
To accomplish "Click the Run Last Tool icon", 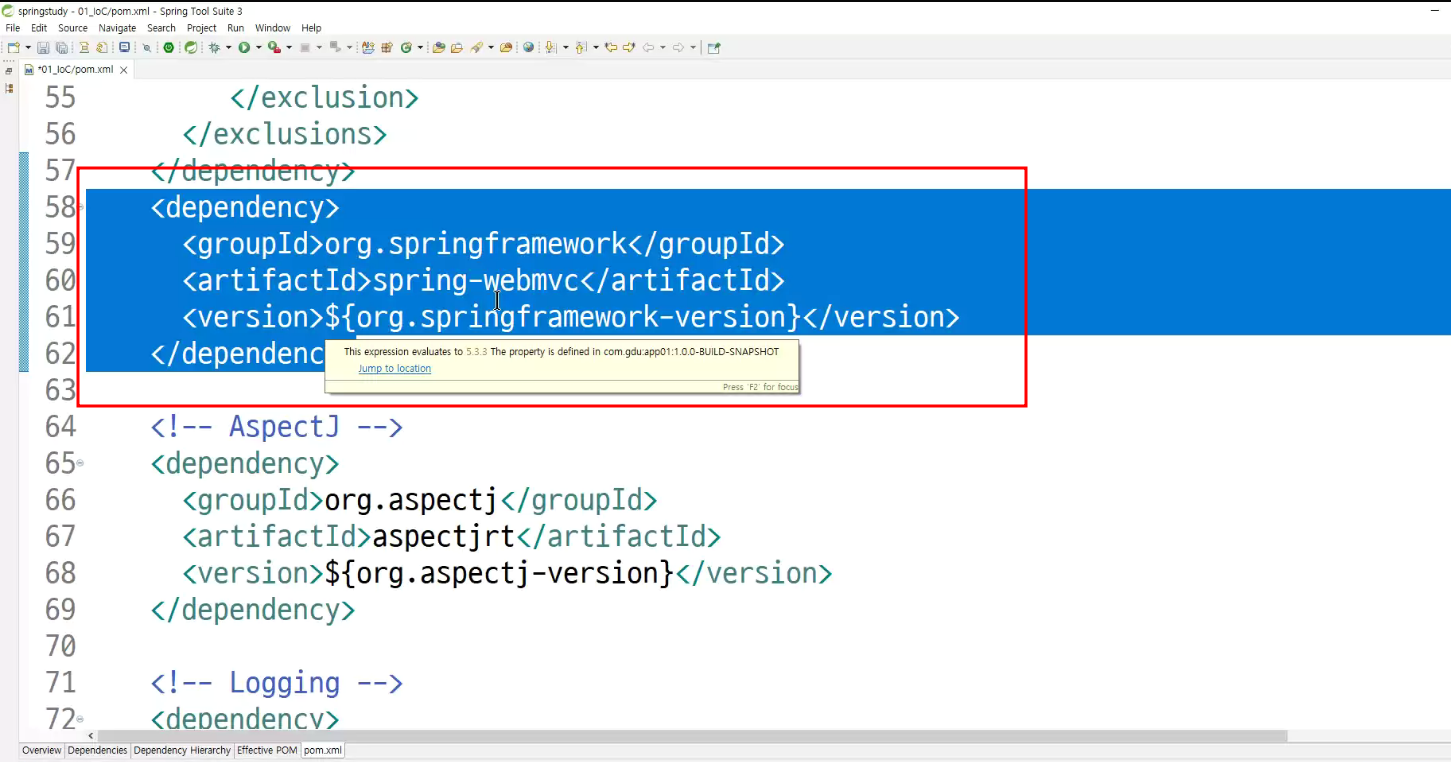I will pos(273,47).
